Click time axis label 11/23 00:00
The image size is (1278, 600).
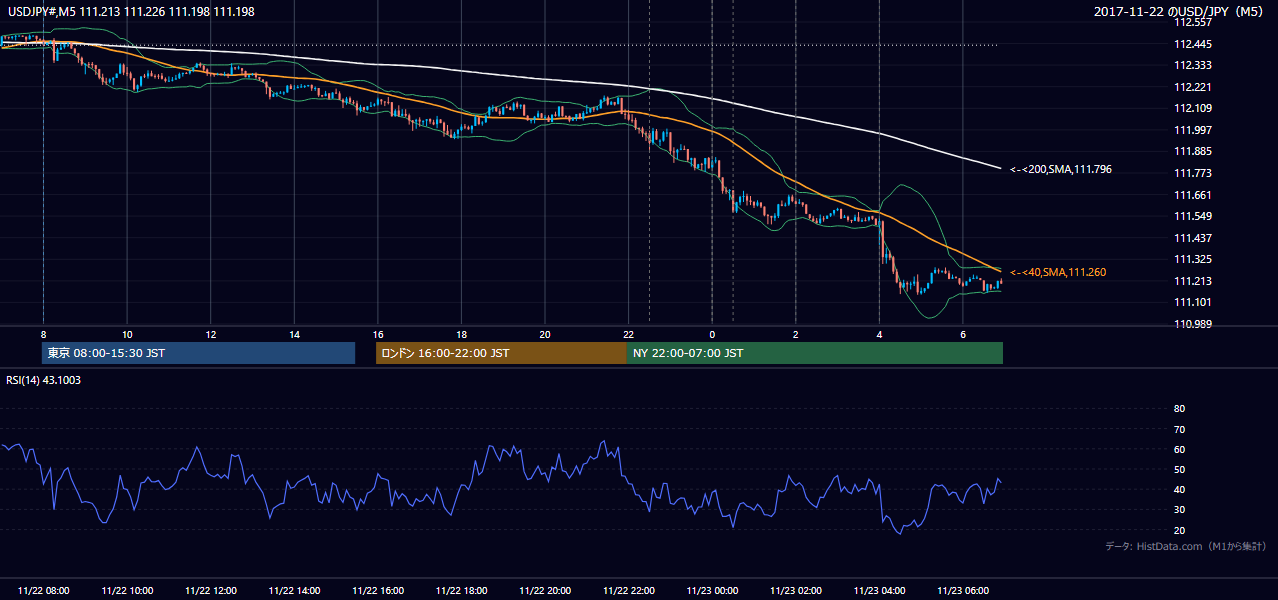click(x=712, y=591)
